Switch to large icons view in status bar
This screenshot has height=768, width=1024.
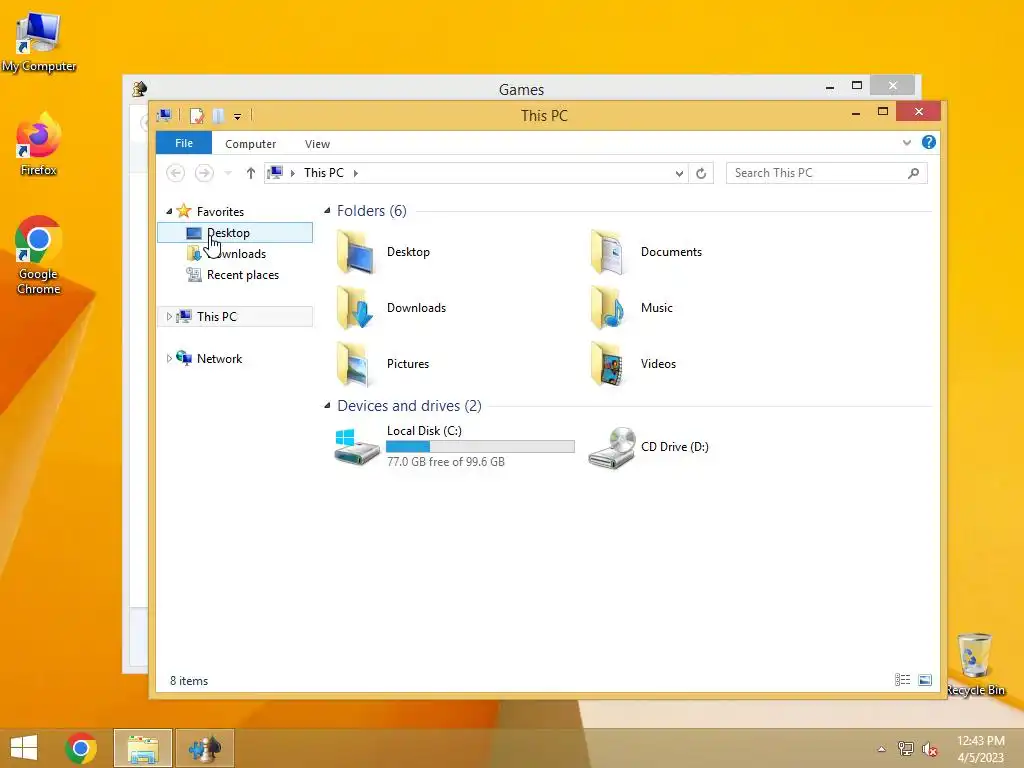click(925, 680)
